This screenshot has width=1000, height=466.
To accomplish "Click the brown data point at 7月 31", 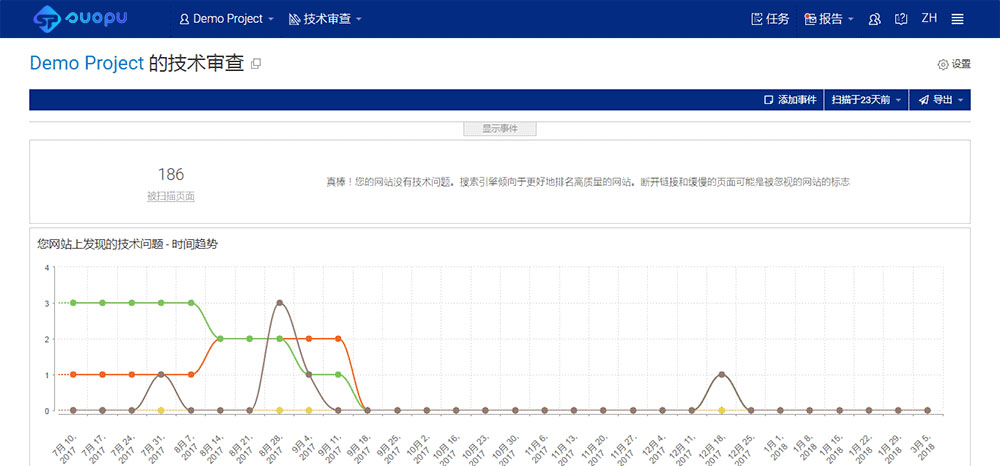I will point(161,374).
